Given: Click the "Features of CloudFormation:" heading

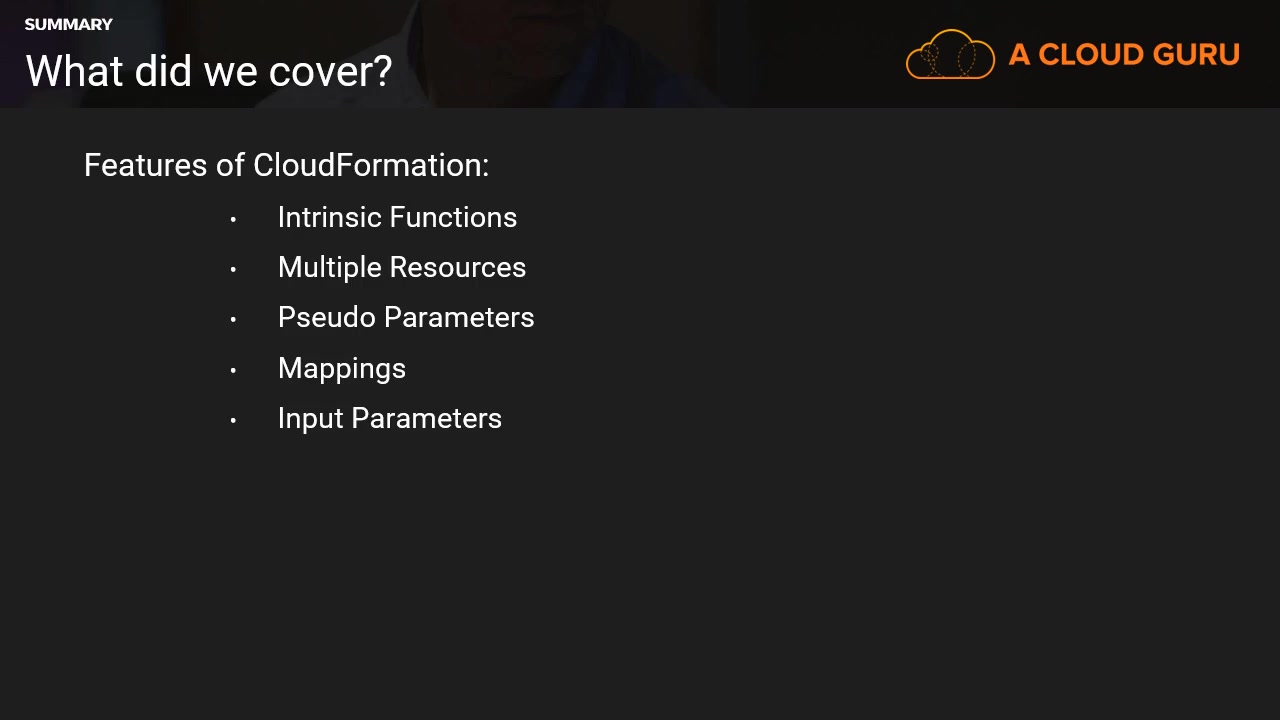Looking at the screenshot, I should point(286,165).
